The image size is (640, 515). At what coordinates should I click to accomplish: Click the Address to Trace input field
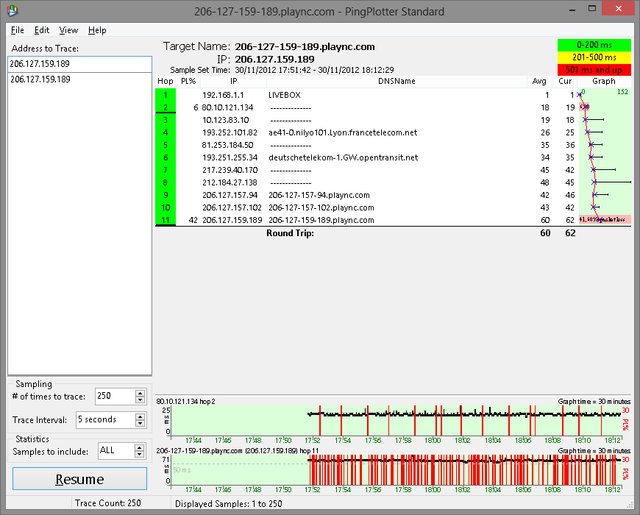78,63
